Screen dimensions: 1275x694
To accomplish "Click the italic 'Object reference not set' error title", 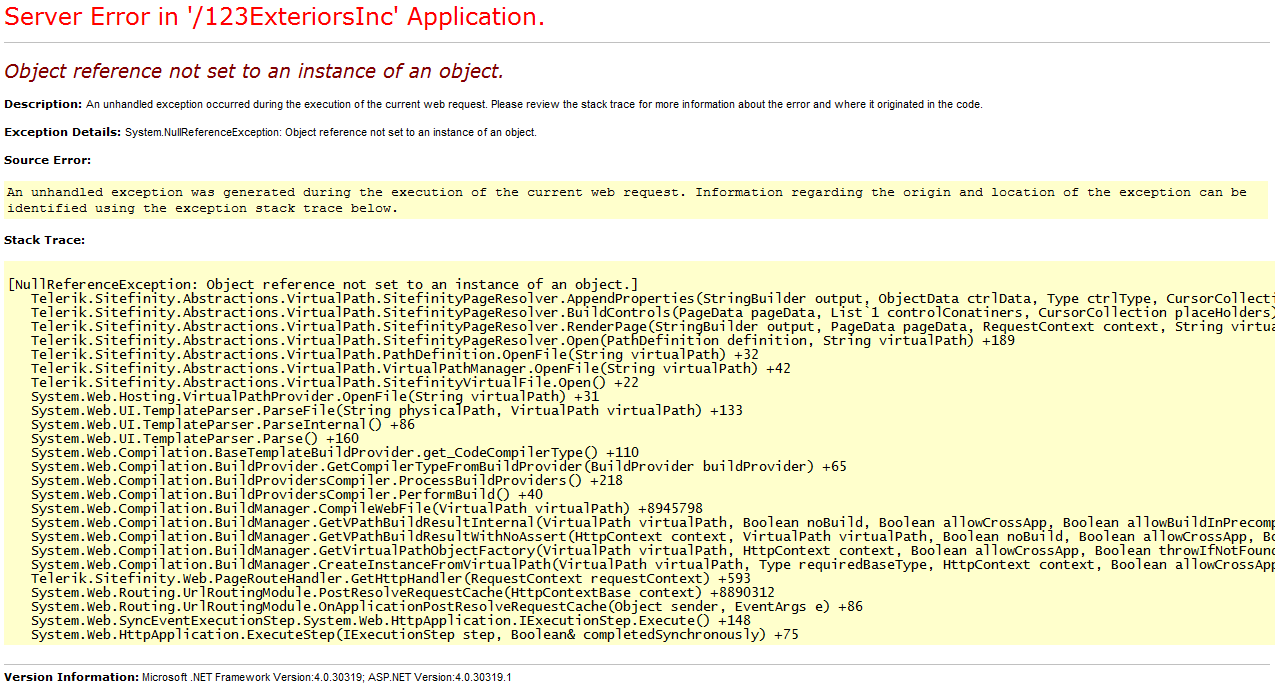I will (x=254, y=71).
